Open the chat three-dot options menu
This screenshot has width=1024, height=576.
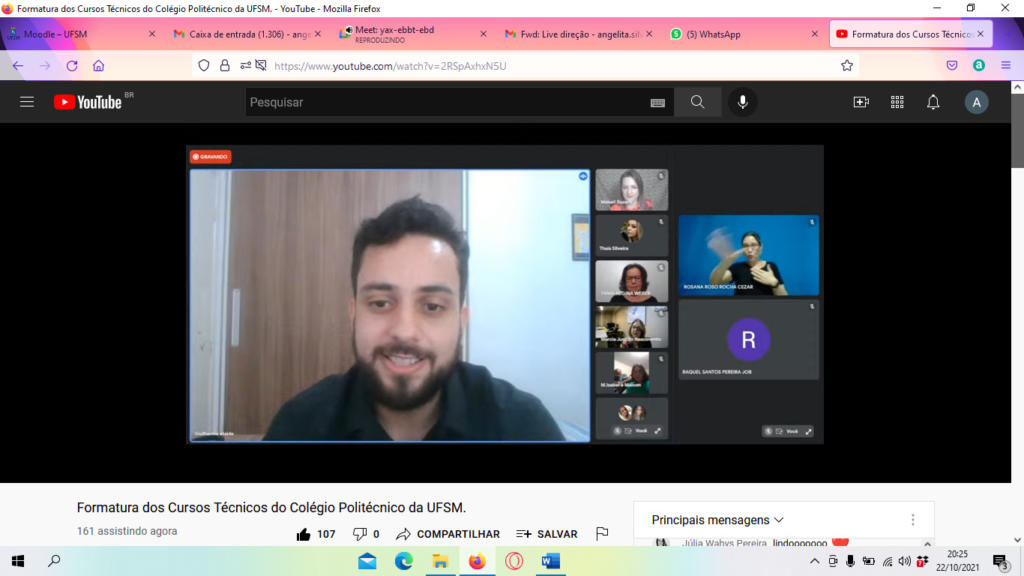click(x=912, y=520)
